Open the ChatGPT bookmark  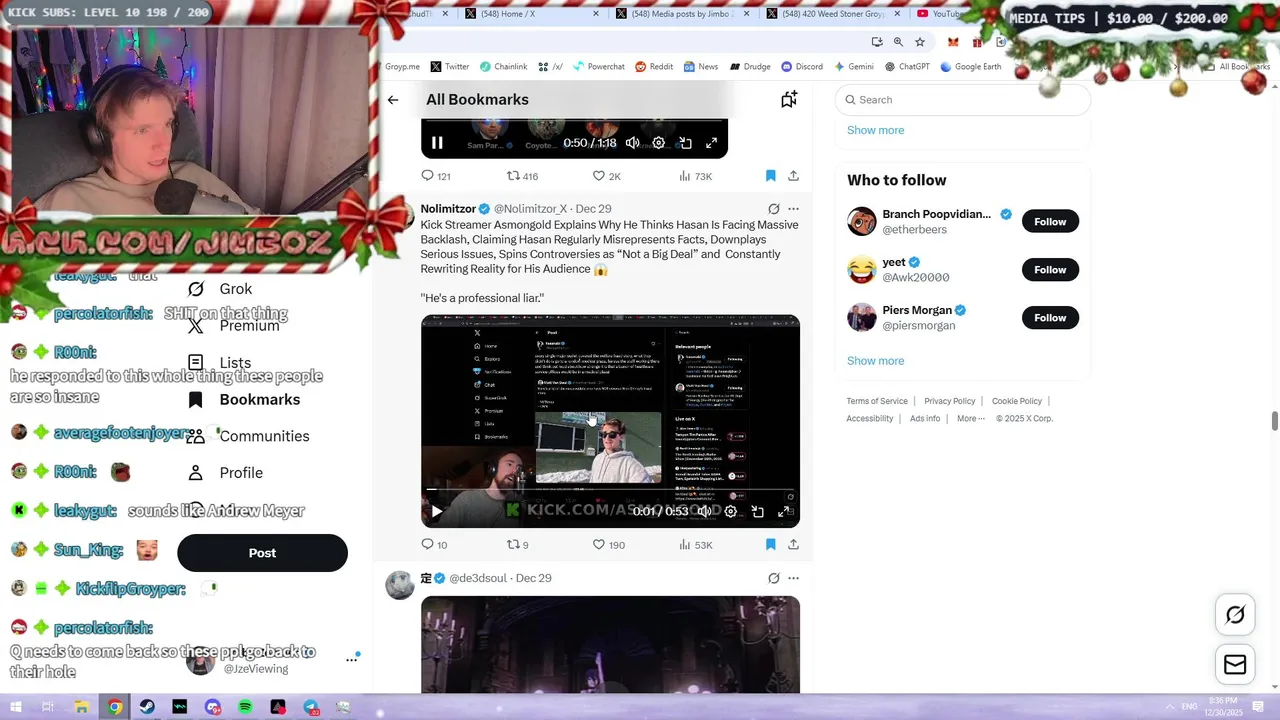pos(907,67)
